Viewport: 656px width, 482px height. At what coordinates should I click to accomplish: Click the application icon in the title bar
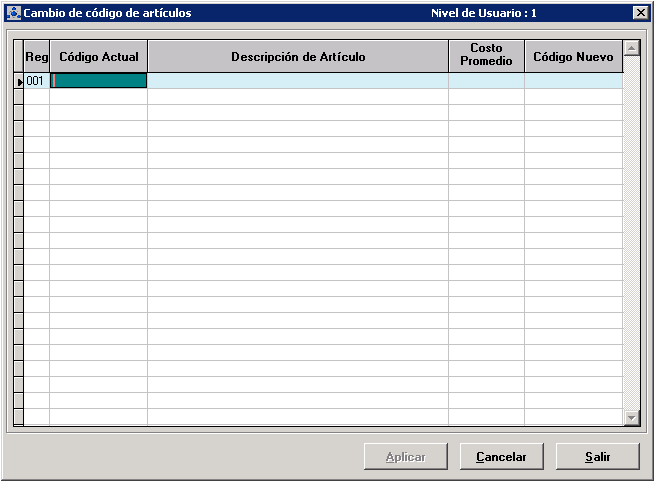[x=14, y=13]
